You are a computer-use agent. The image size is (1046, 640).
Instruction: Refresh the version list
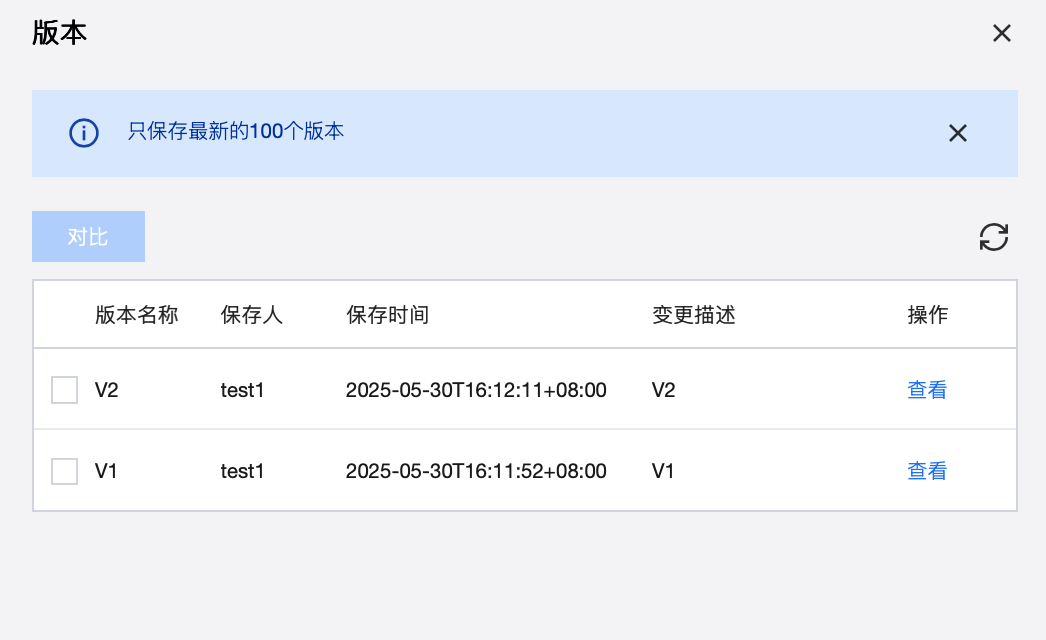[993, 237]
